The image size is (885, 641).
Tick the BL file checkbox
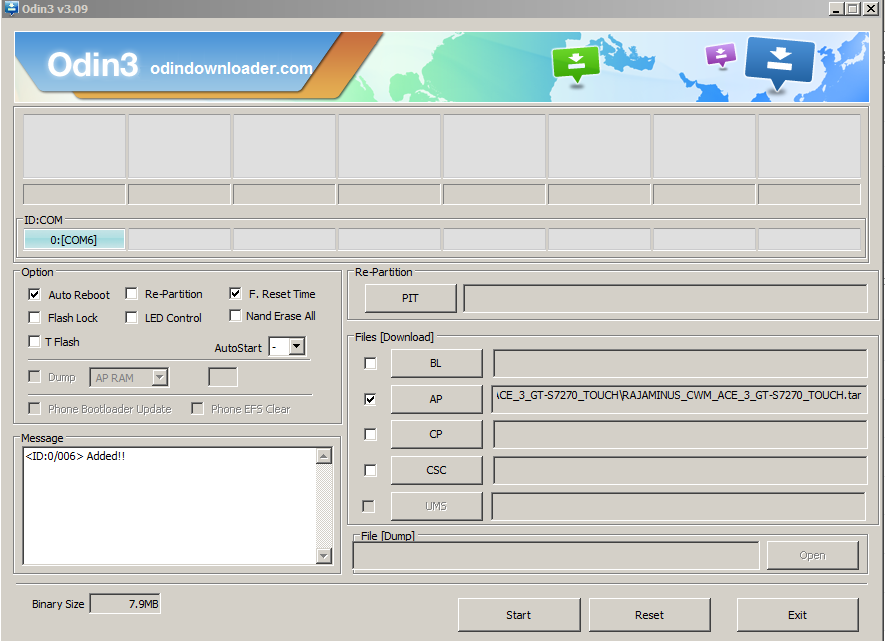tap(370, 363)
